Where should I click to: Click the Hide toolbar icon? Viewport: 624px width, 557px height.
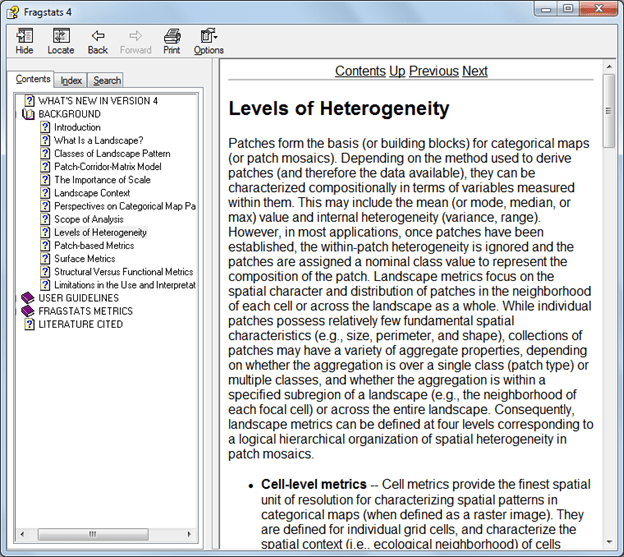(x=24, y=41)
